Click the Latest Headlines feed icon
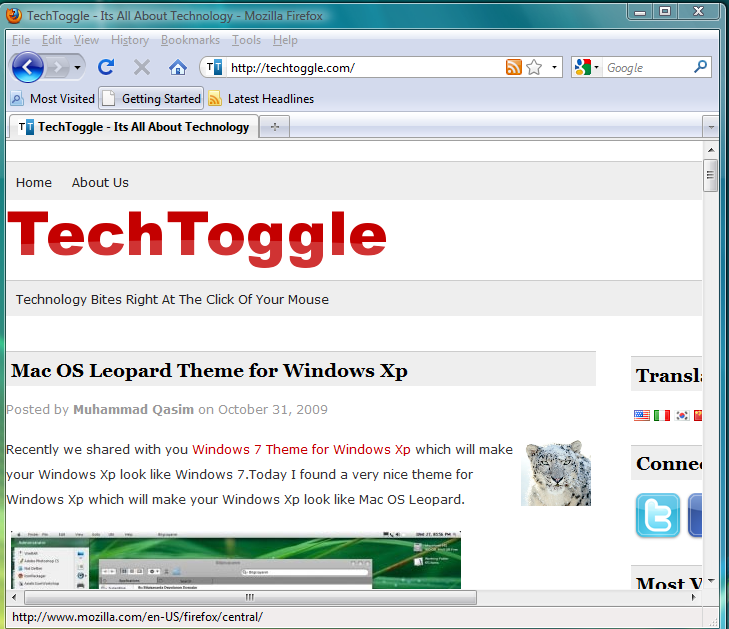The image size is (729, 629). click(x=215, y=99)
